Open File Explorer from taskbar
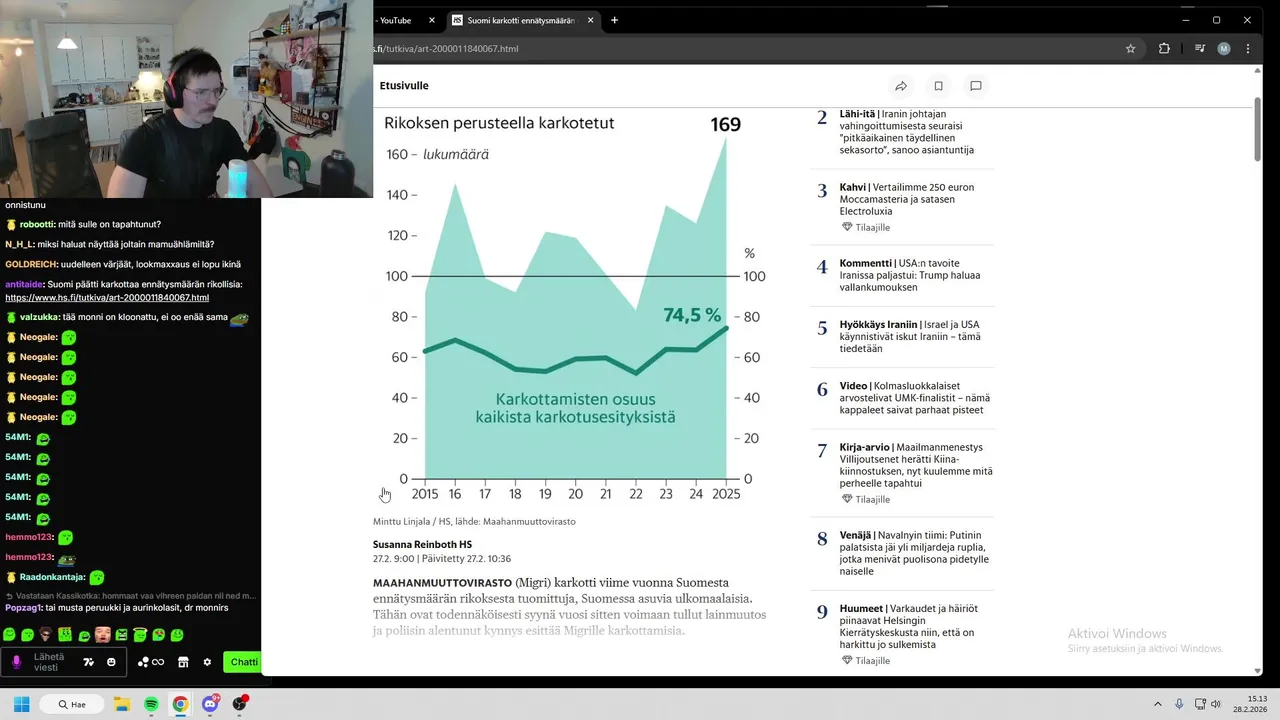 coord(122,704)
